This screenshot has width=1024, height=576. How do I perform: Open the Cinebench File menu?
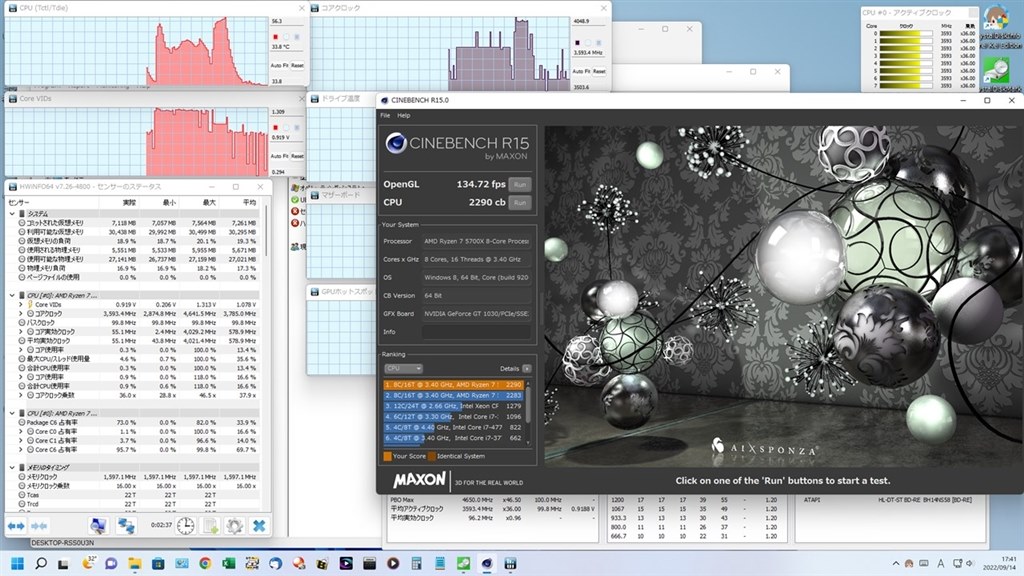coord(385,116)
